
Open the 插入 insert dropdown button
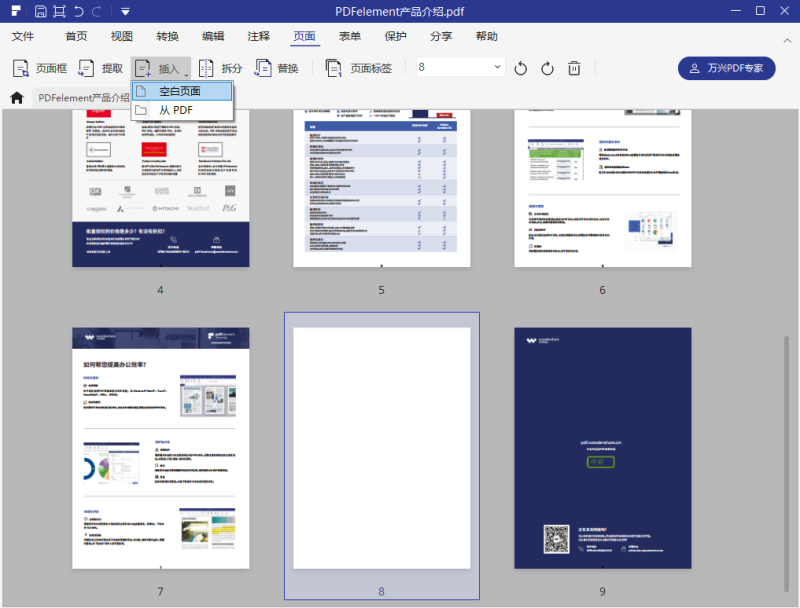(x=161, y=68)
